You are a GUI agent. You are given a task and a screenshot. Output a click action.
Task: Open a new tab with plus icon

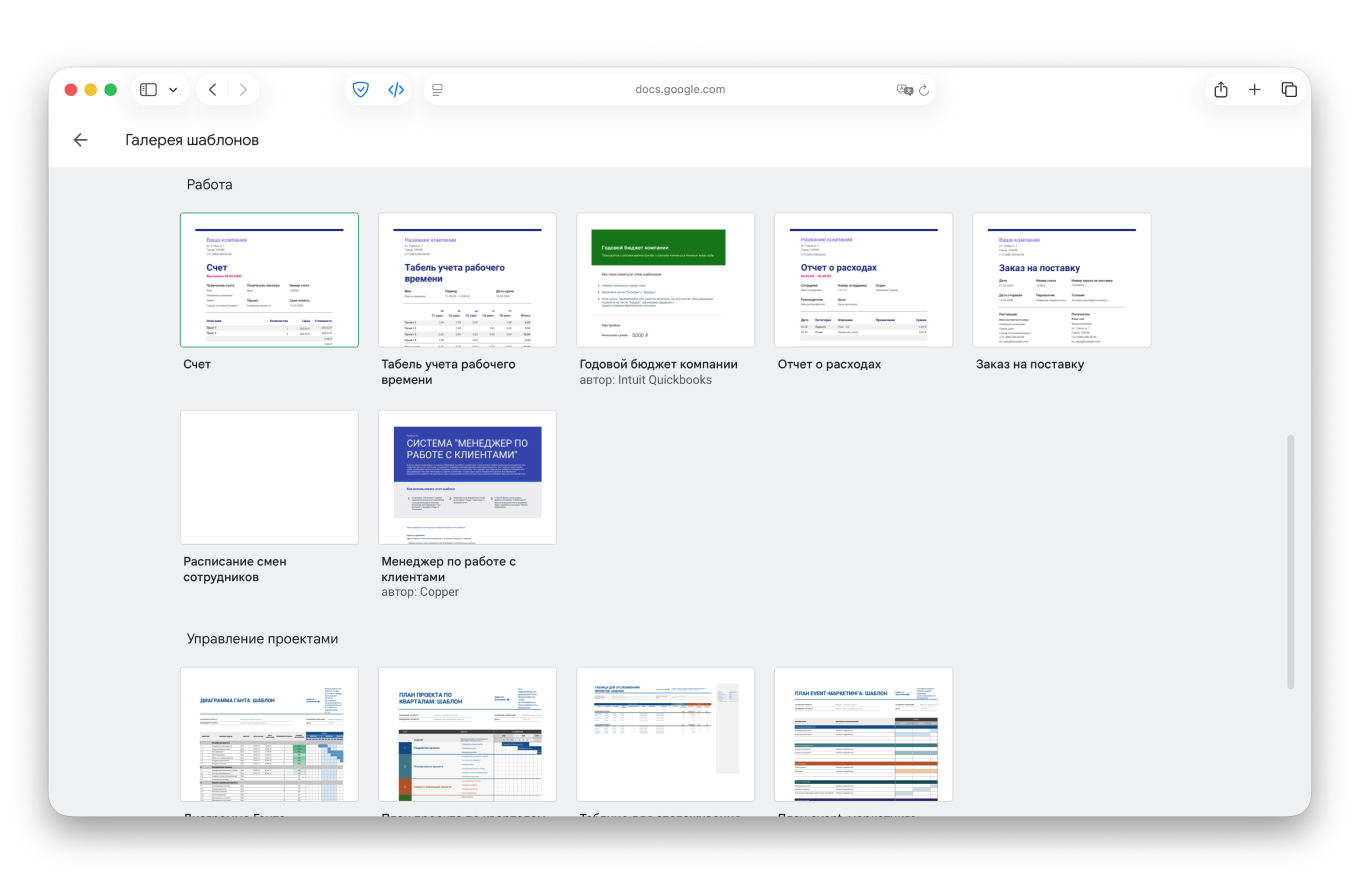[1255, 90]
